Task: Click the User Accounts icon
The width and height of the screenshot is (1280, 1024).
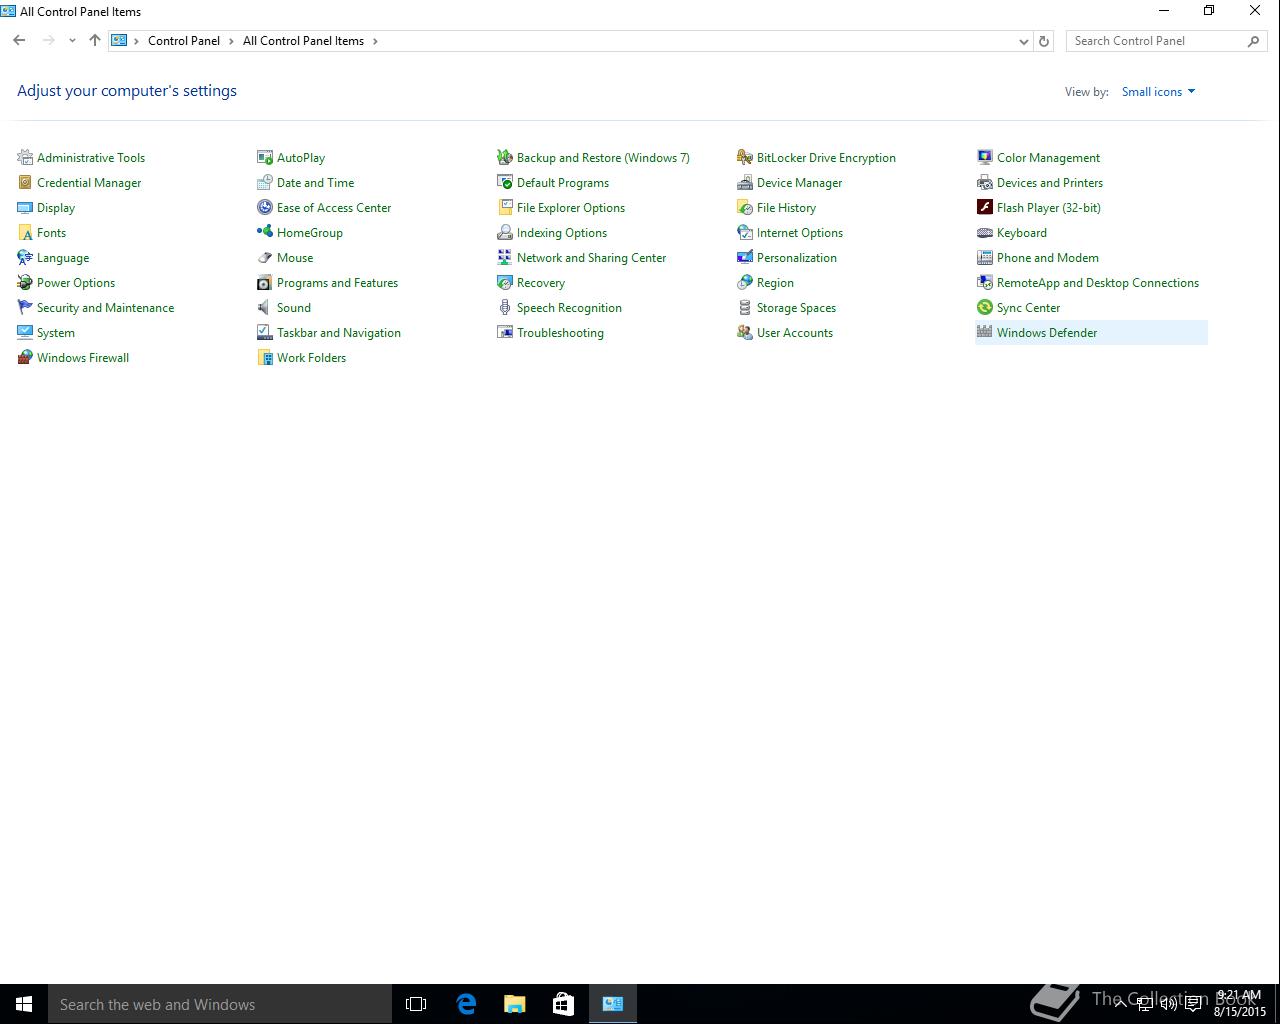Action: [745, 332]
